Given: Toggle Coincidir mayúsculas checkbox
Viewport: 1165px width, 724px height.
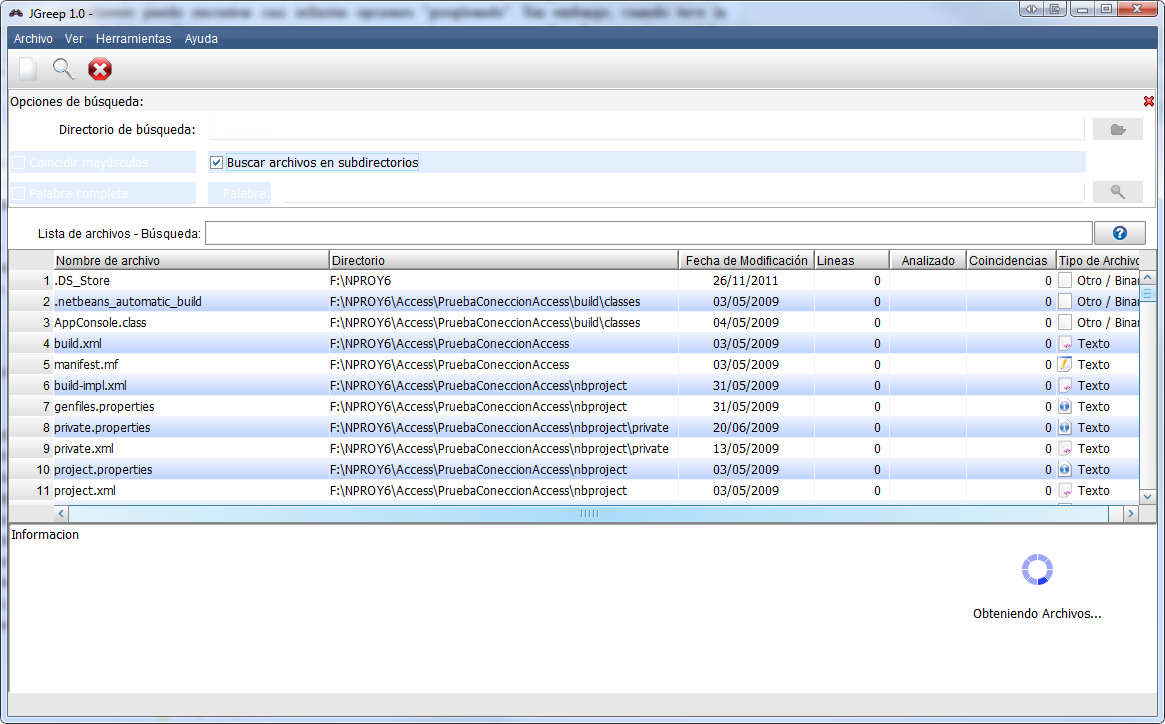Looking at the screenshot, I should pyautogui.click(x=19, y=163).
